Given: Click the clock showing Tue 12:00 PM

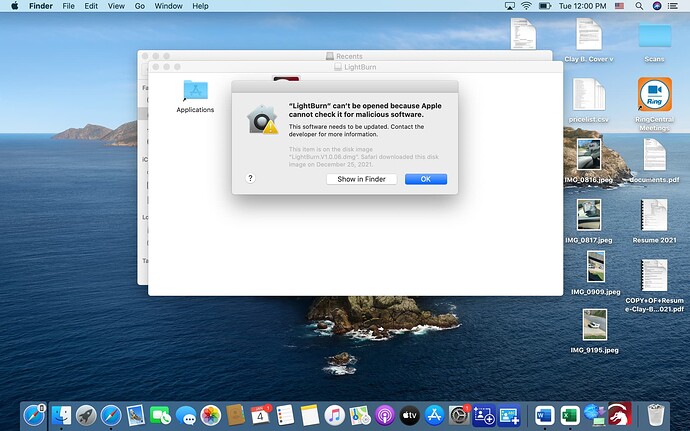Looking at the screenshot, I should [582, 6].
